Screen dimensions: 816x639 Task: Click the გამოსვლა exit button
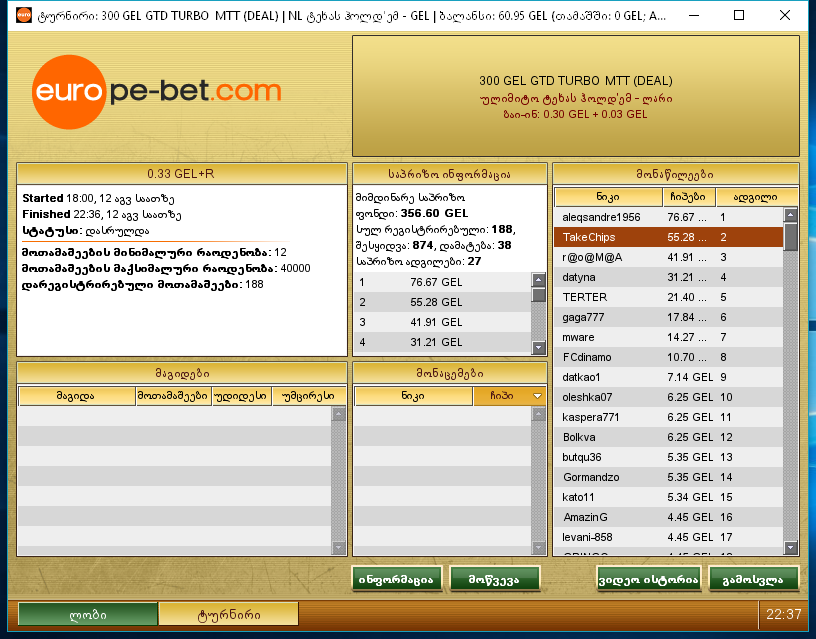[754, 579]
